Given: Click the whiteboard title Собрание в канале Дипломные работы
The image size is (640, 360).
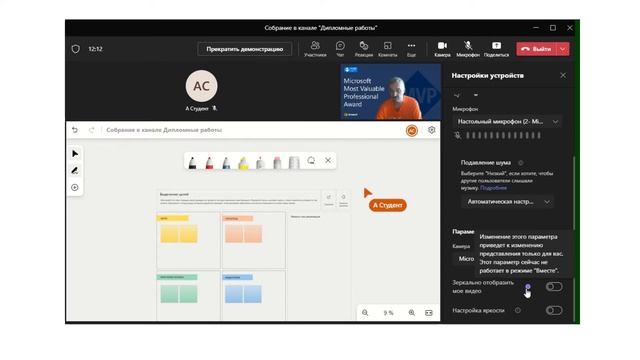Looking at the screenshot, I should (164, 130).
